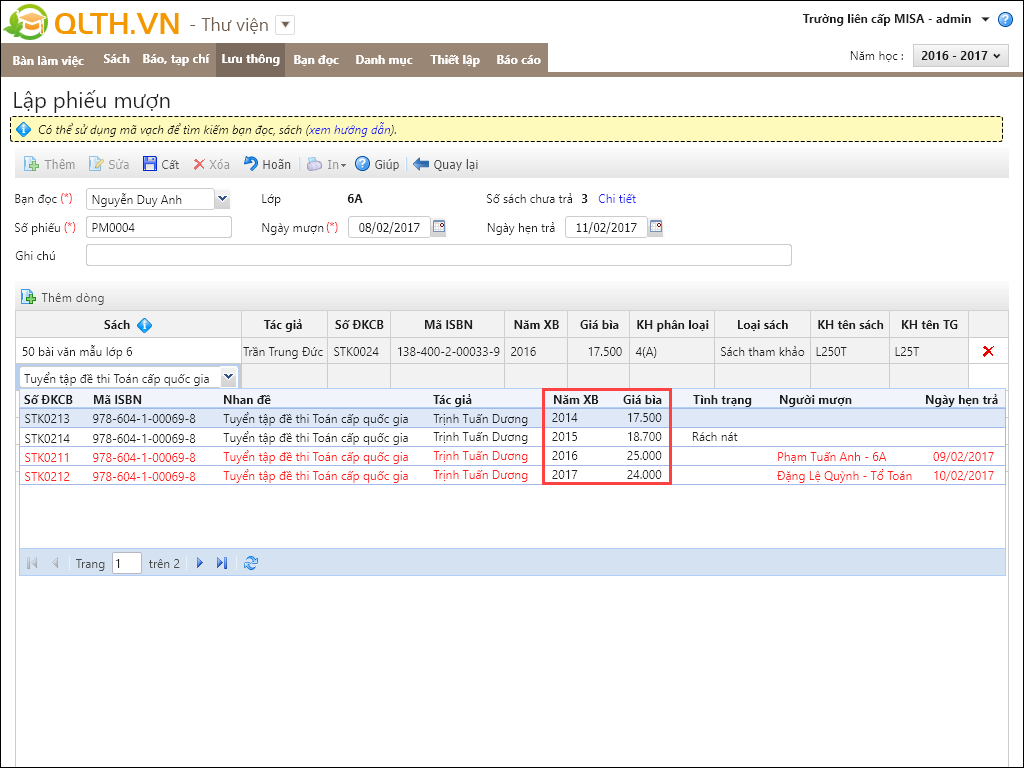Delete the 50 bài văn mẫu row
Screen dimensions: 1024x768
pos(988,351)
